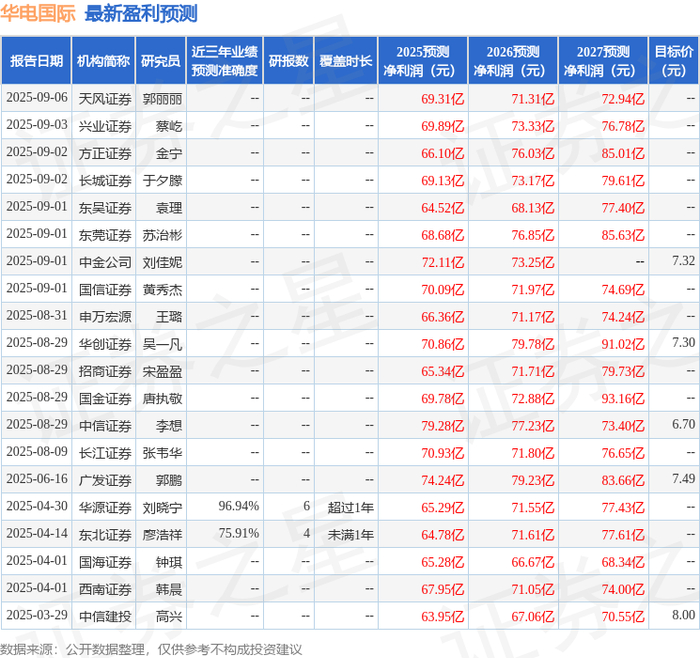
Task: Click the 国金证券 institution cell
Action: [x=105, y=399]
